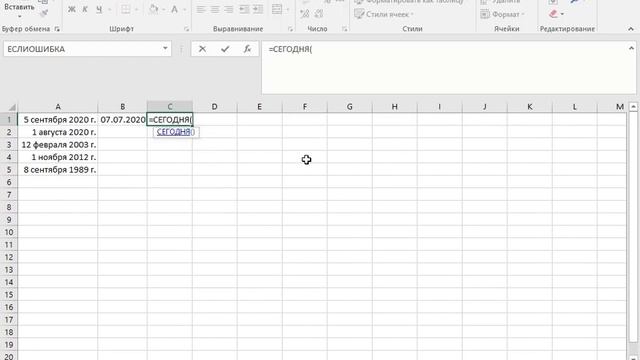This screenshot has height=360, width=640.
Task: Click СЕГОДНЯ function tooltip link
Action: pos(173,132)
